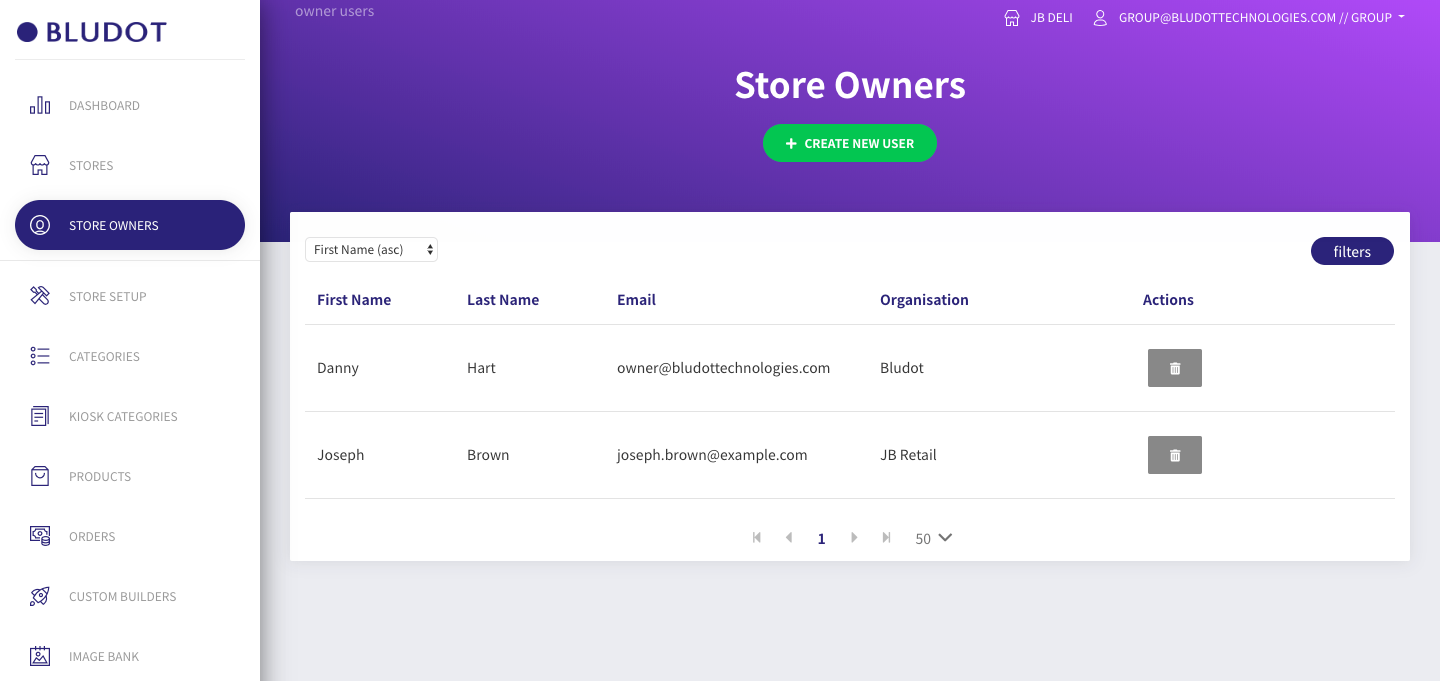Go to the next page arrow
Screen dimensions: 1440x681
pos(854,538)
